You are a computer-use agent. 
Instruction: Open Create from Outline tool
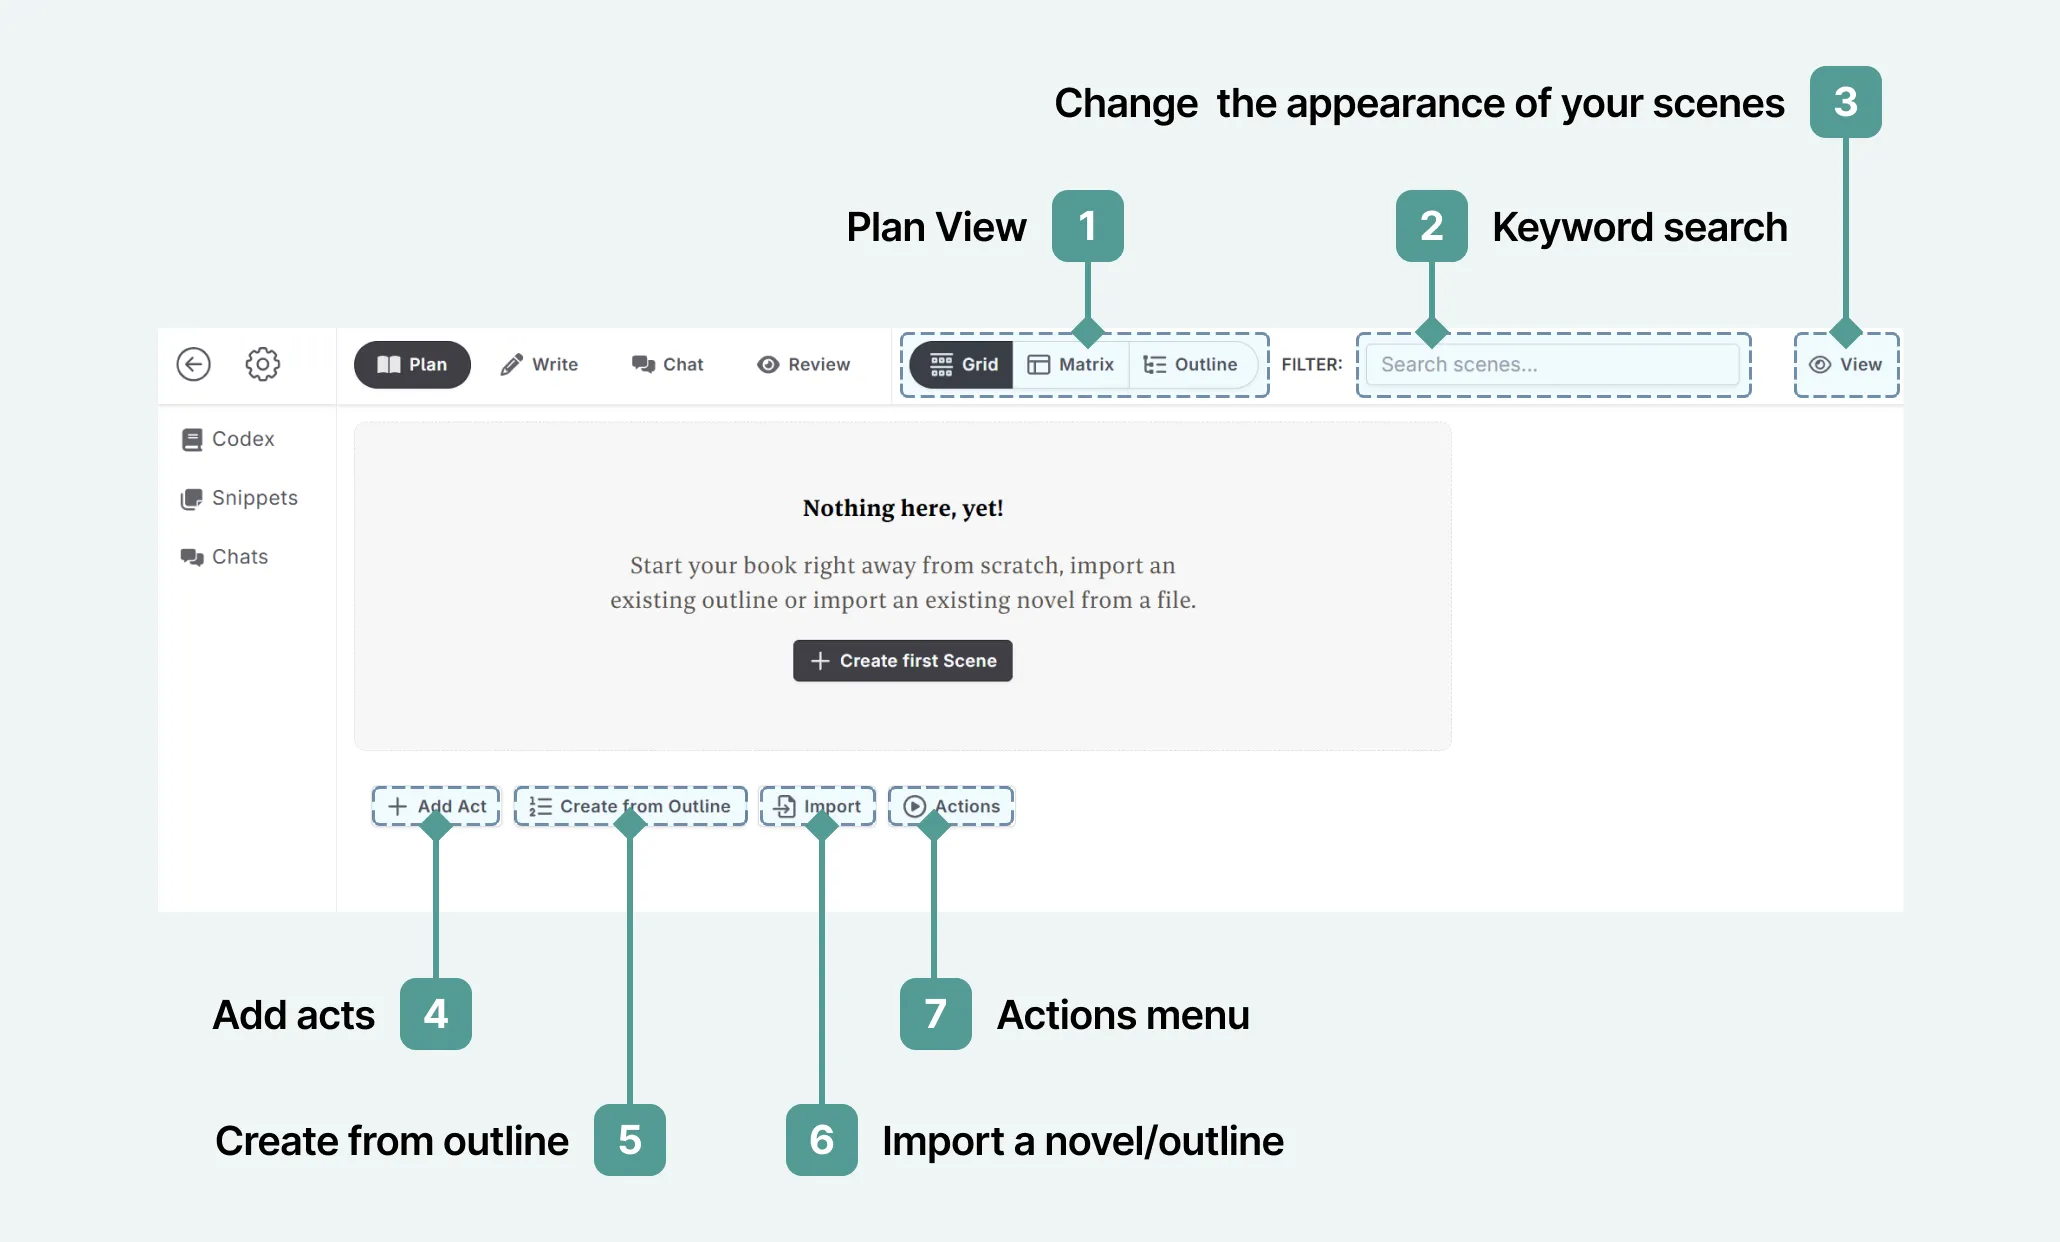tap(630, 806)
